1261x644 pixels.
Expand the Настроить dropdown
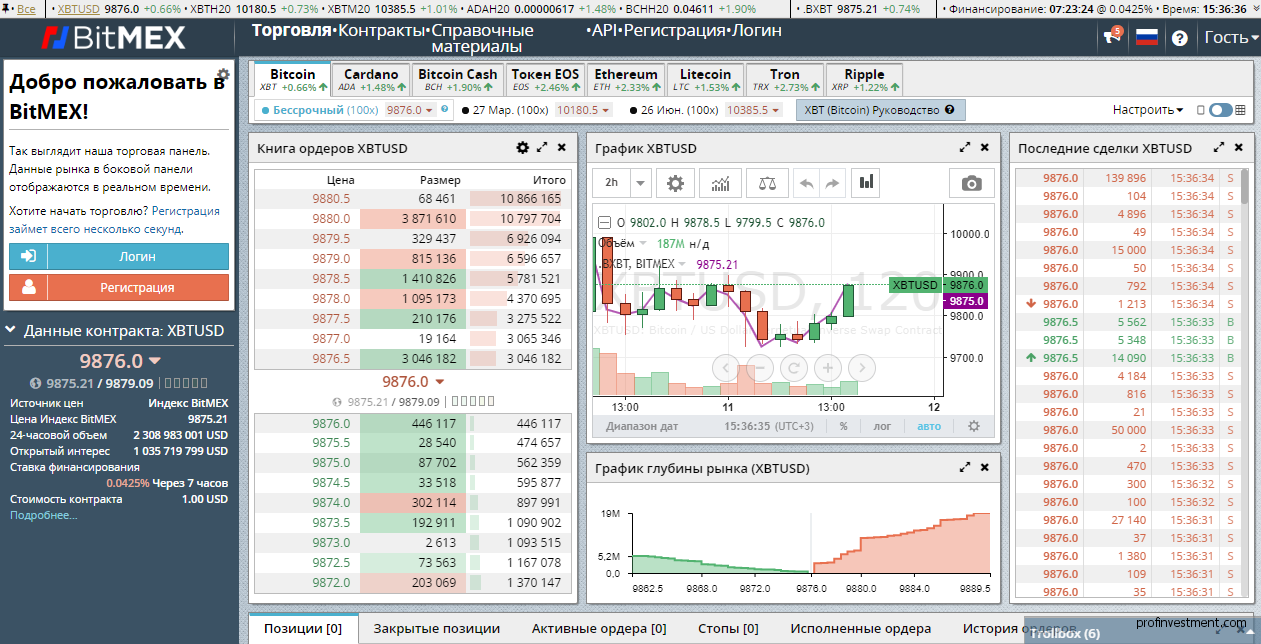click(x=1147, y=110)
